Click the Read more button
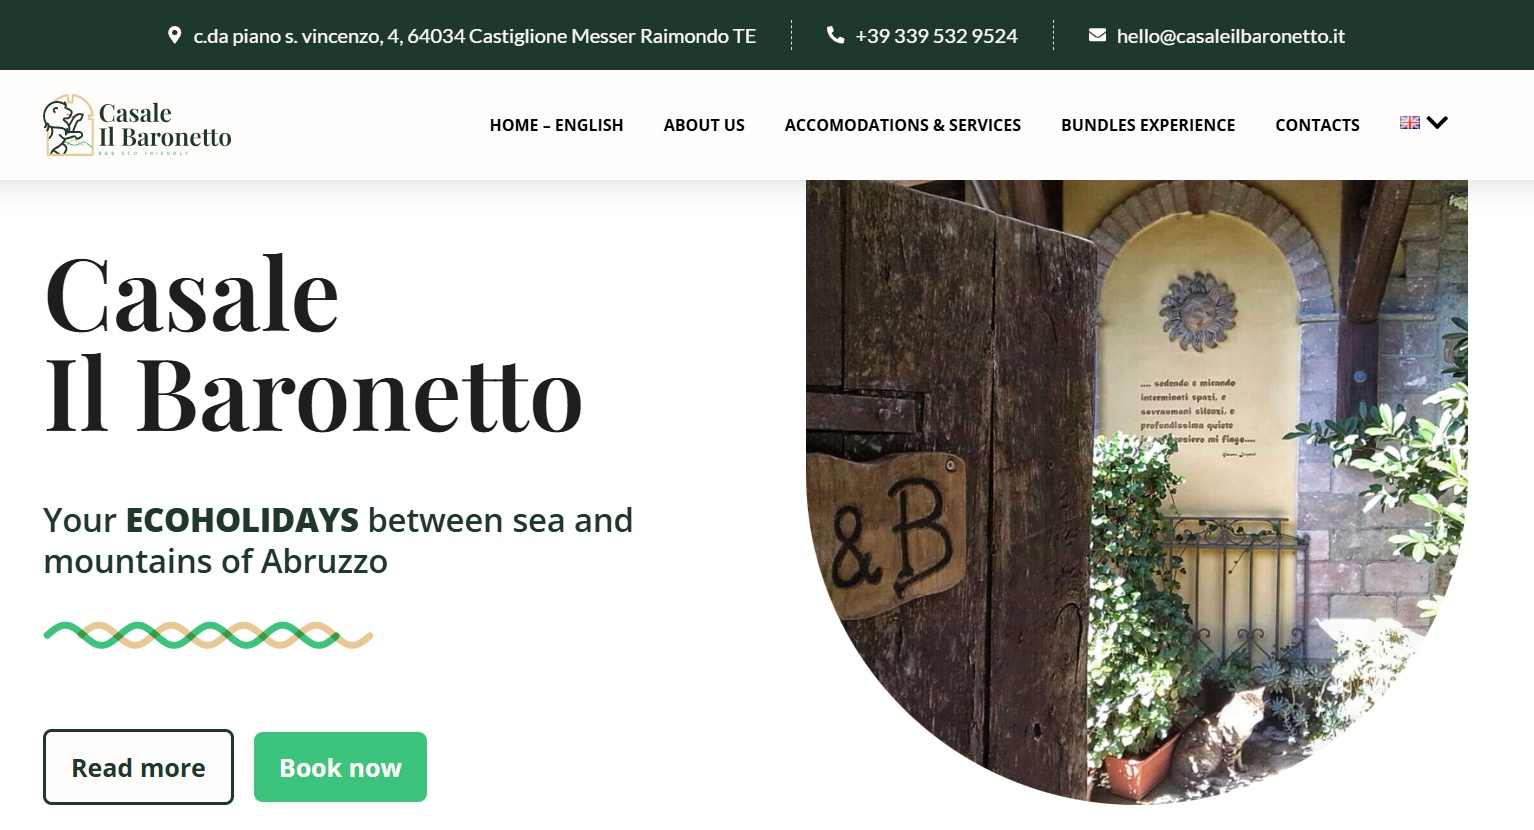1534x830 pixels. coord(138,767)
